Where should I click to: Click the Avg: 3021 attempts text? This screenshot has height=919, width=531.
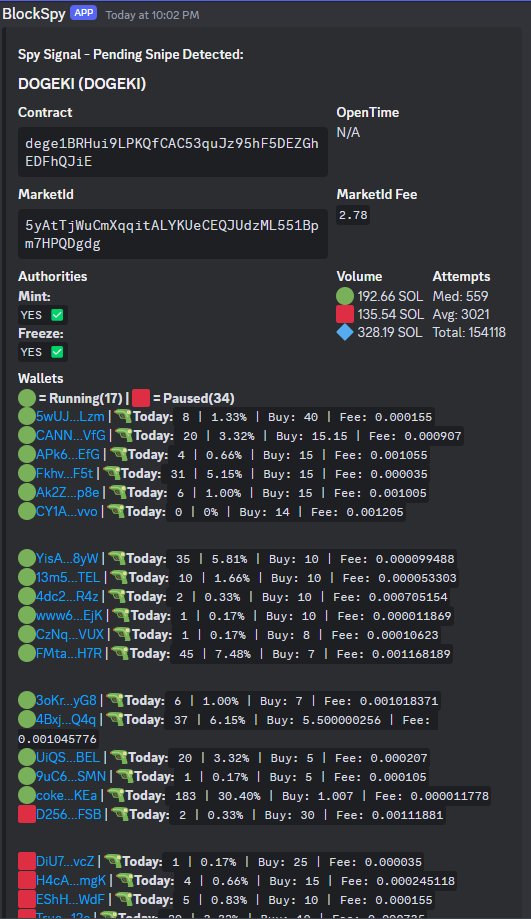(461, 314)
